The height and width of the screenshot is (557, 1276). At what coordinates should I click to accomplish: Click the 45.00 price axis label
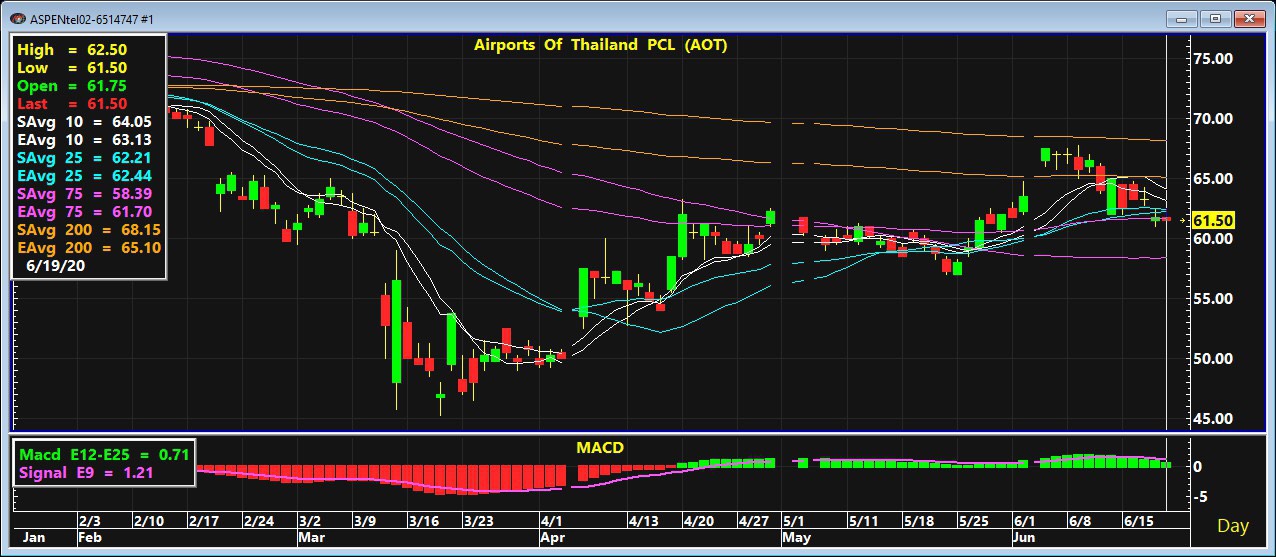[x=1212, y=419]
